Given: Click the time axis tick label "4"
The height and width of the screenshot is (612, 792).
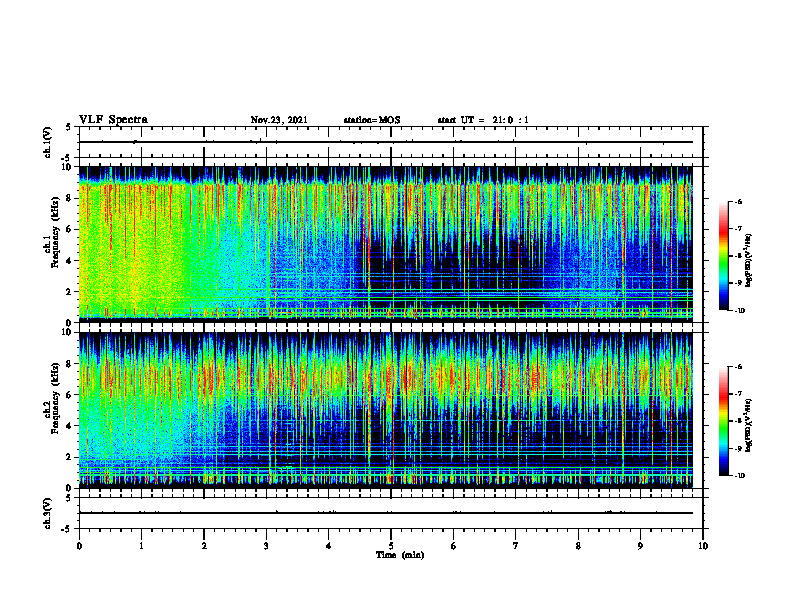Looking at the screenshot, I should [329, 546].
